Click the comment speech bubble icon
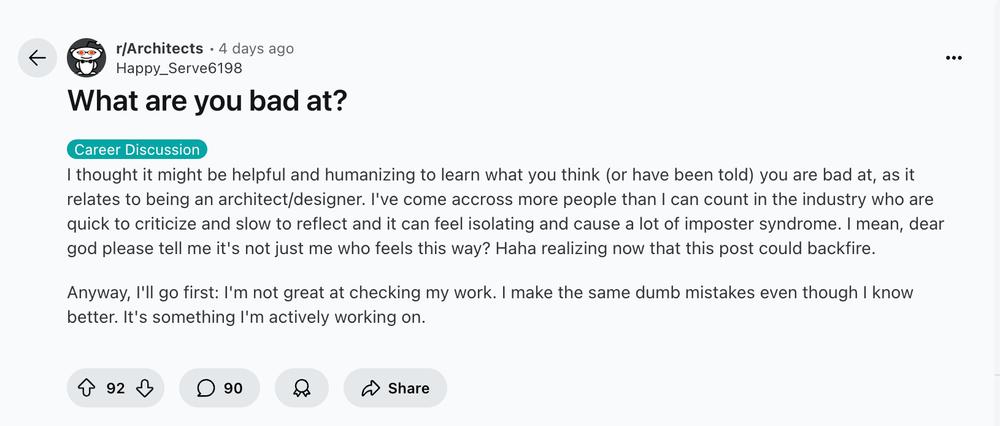Viewport: 1000px width, 426px height. point(206,388)
